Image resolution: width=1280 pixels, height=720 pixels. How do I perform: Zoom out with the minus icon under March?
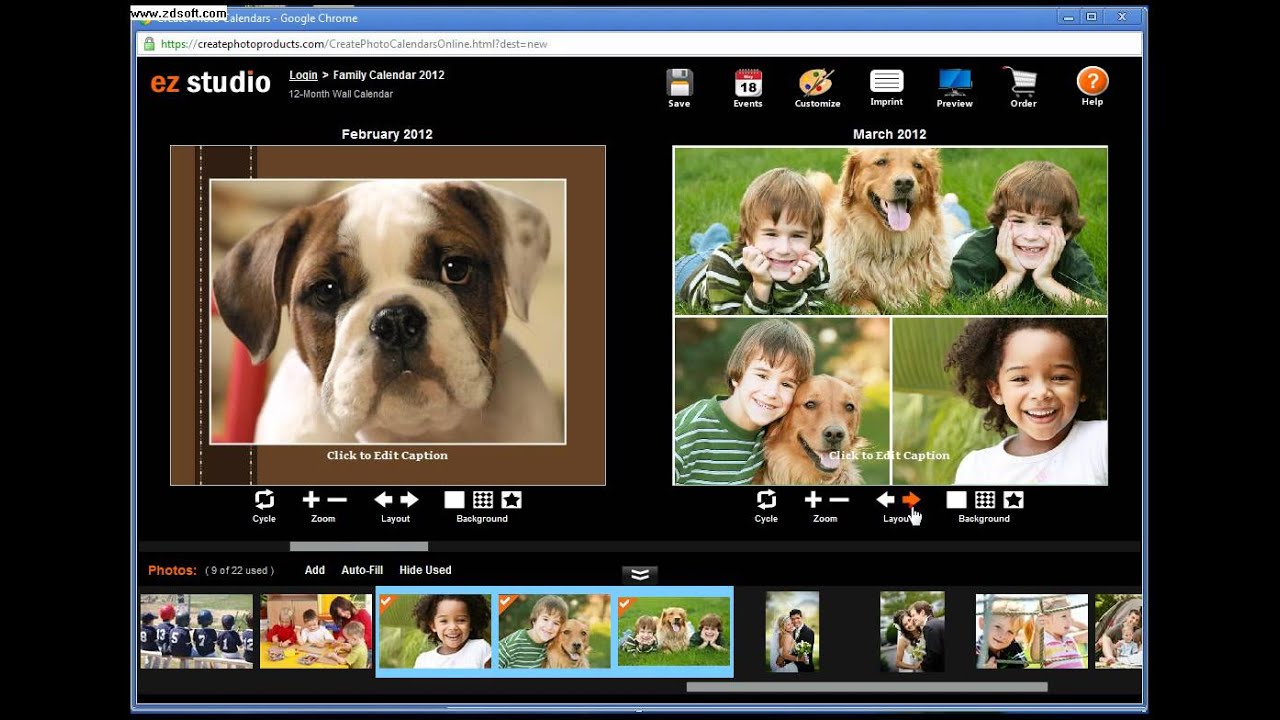coord(839,499)
